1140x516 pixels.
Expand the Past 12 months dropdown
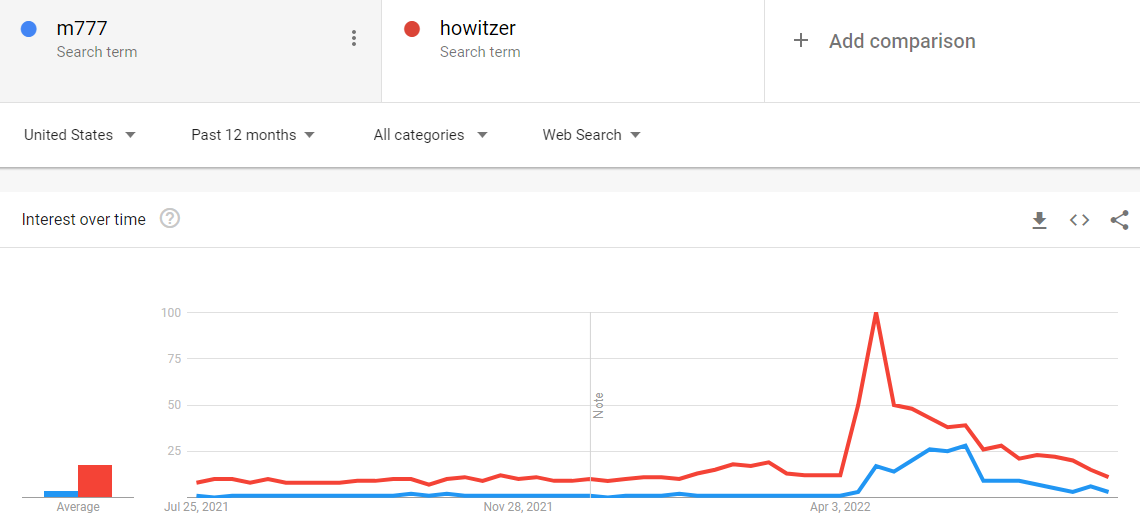[x=252, y=134]
